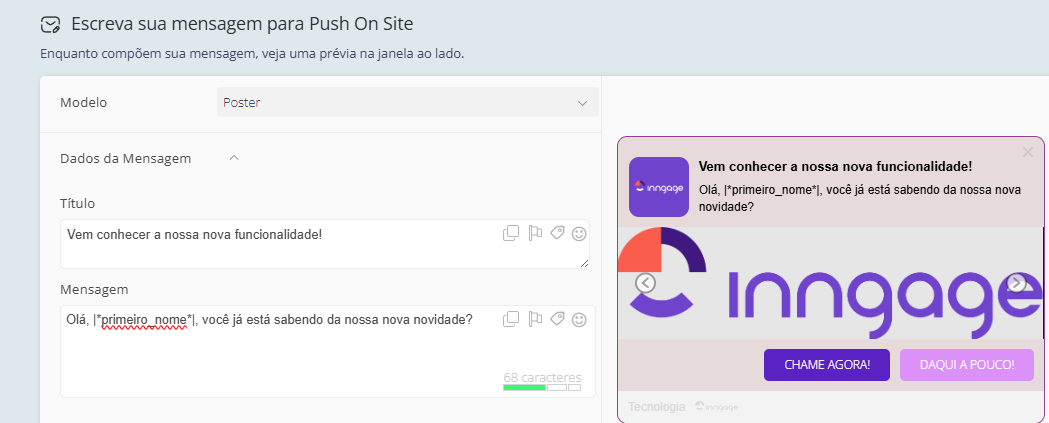Click the tag icon in Título field
Screen dimensions: 1049x423
(557, 233)
